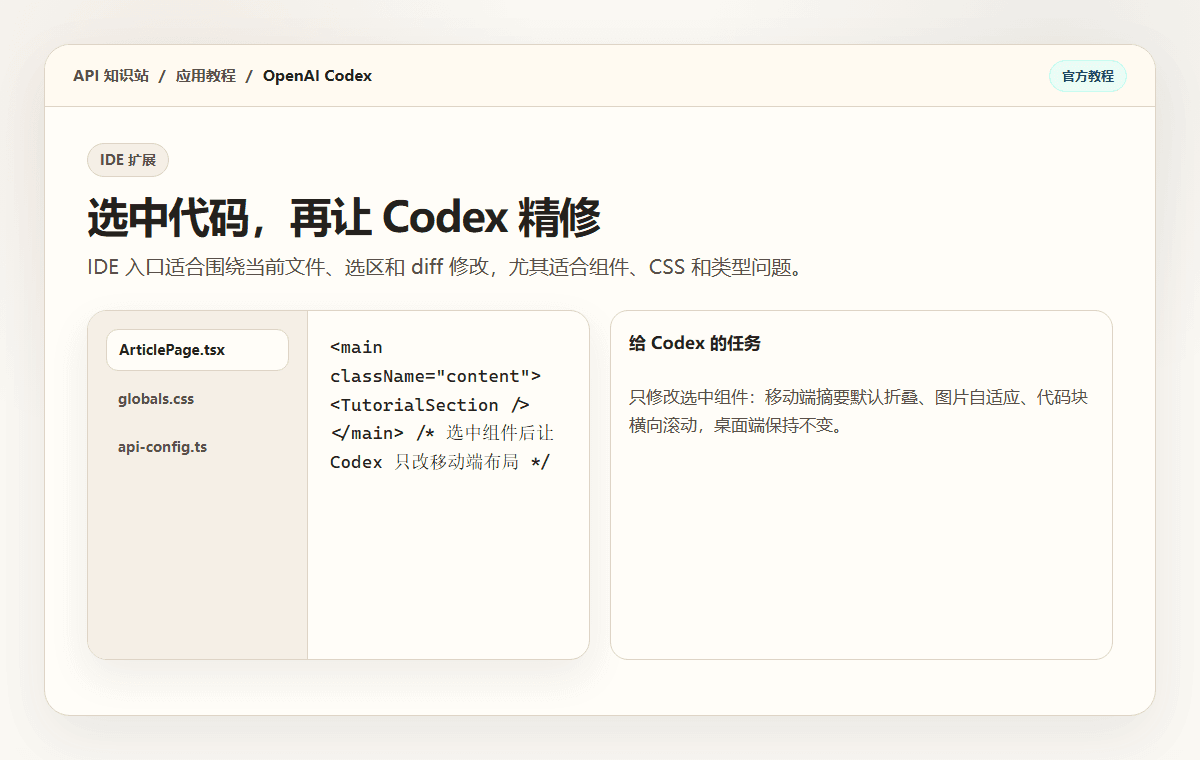Open the API 知识站 breadcrumb link
1200x760 pixels.
(x=111, y=76)
